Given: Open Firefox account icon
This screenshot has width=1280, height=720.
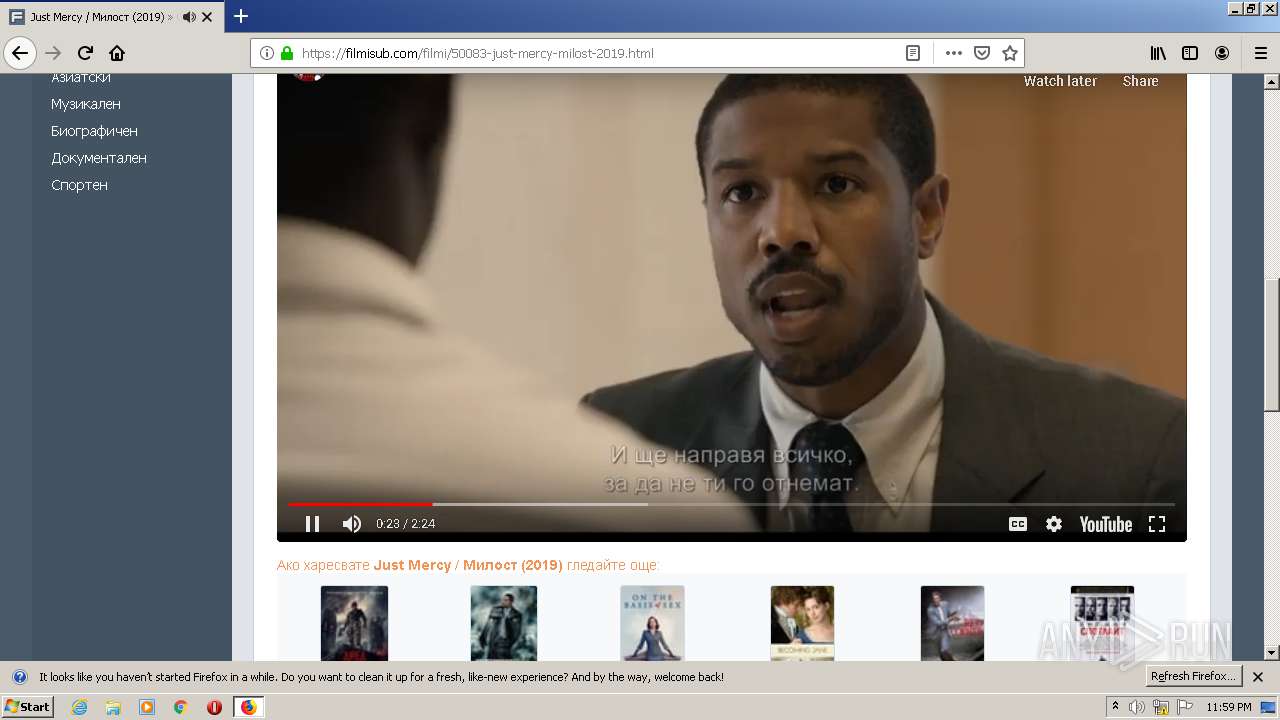Looking at the screenshot, I should coord(1222,53).
